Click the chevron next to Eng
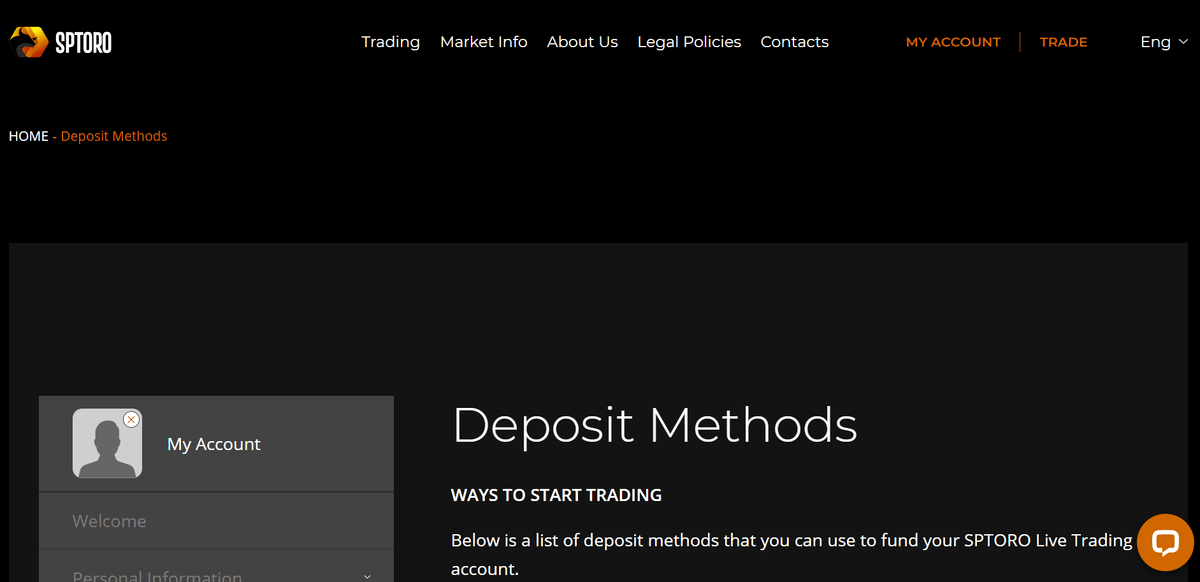1200x582 pixels. click(1184, 42)
